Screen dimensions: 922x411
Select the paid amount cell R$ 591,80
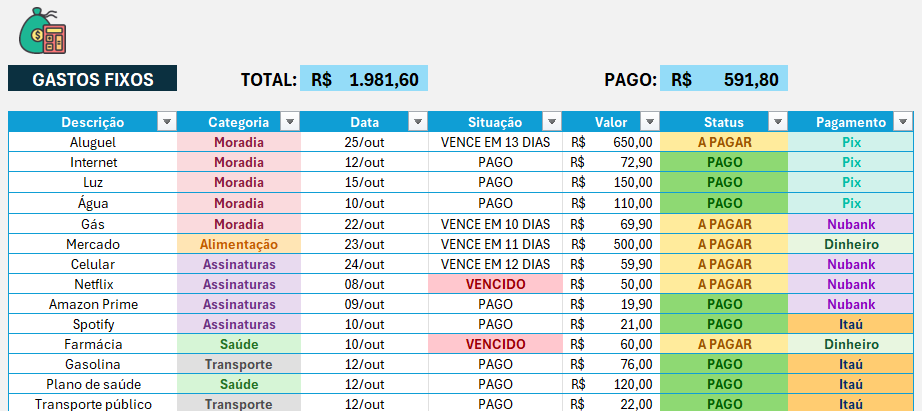(724, 80)
